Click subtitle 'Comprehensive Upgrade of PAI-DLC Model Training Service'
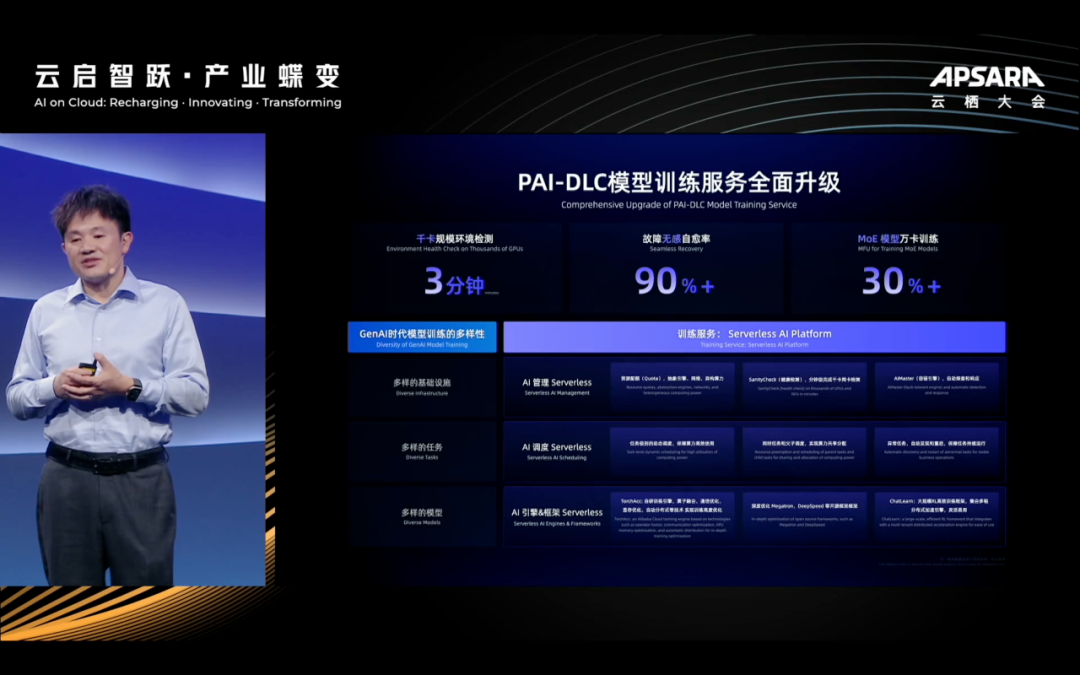Image resolution: width=1080 pixels, height=675 pixels. 678,205
